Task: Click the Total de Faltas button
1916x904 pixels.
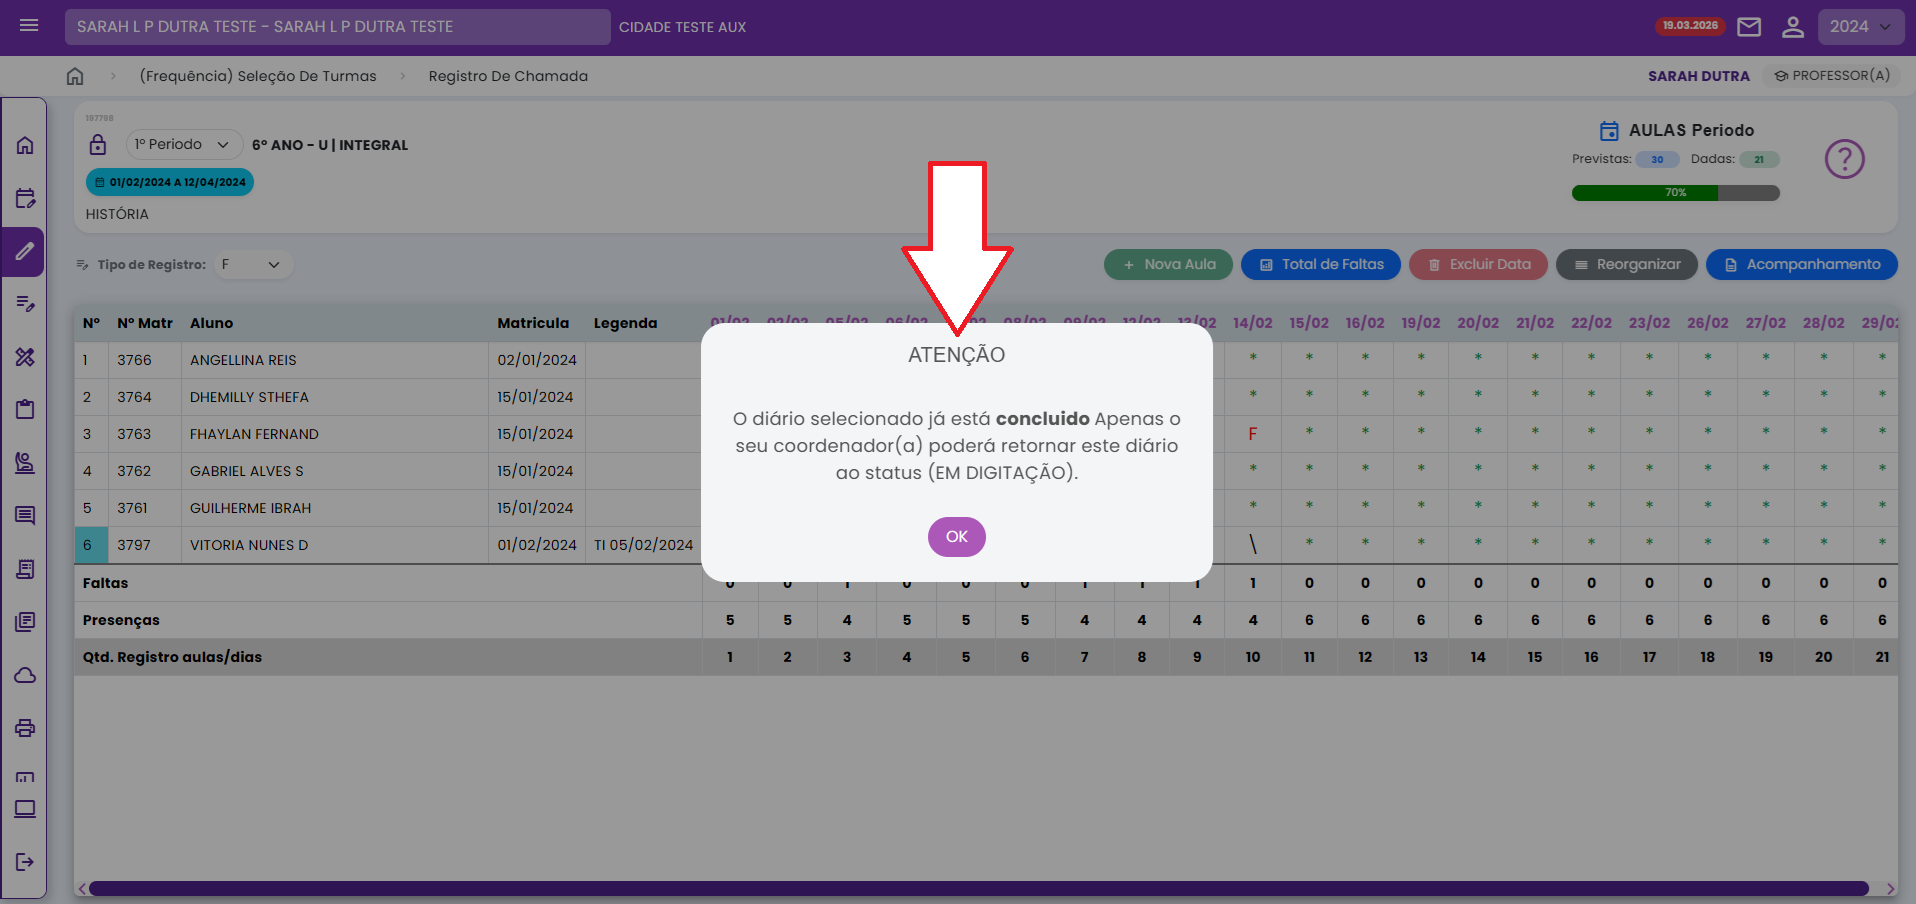Action: 1320,265
